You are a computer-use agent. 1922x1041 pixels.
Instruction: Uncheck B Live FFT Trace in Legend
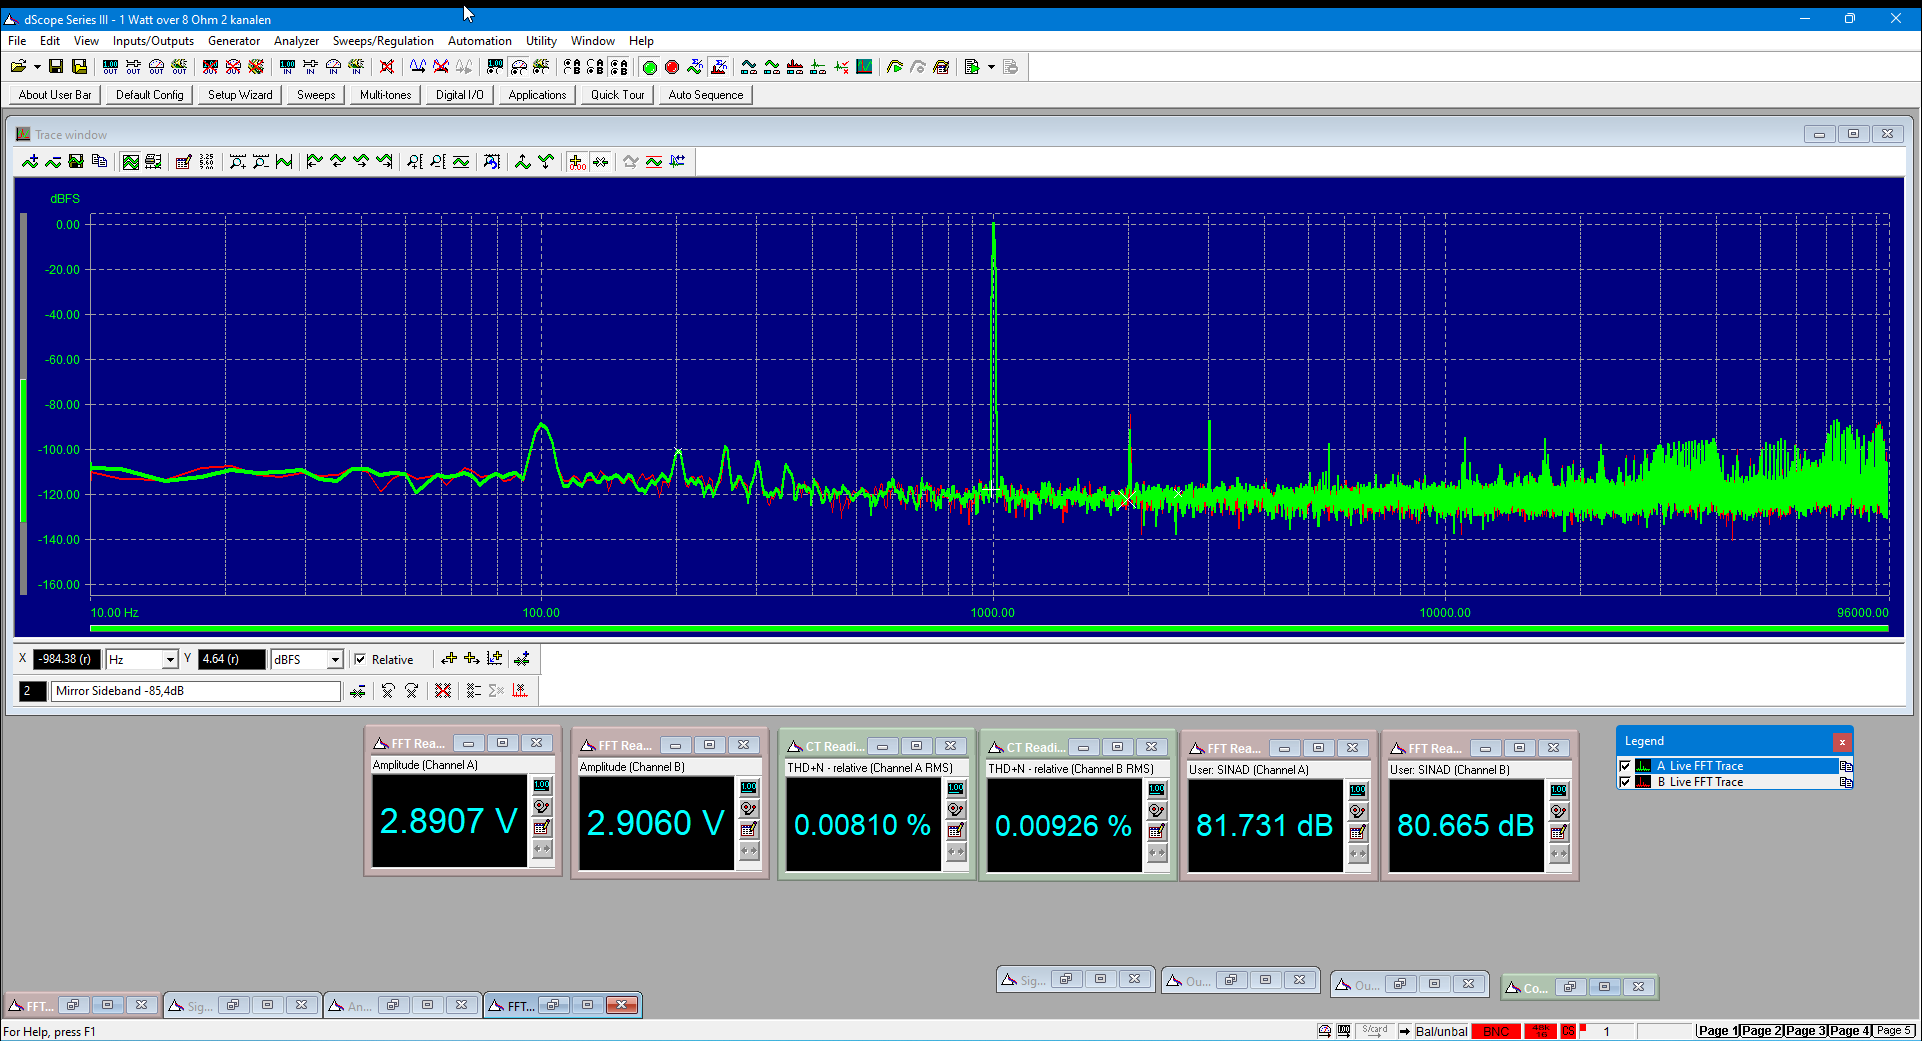(x=1625, y=782)
